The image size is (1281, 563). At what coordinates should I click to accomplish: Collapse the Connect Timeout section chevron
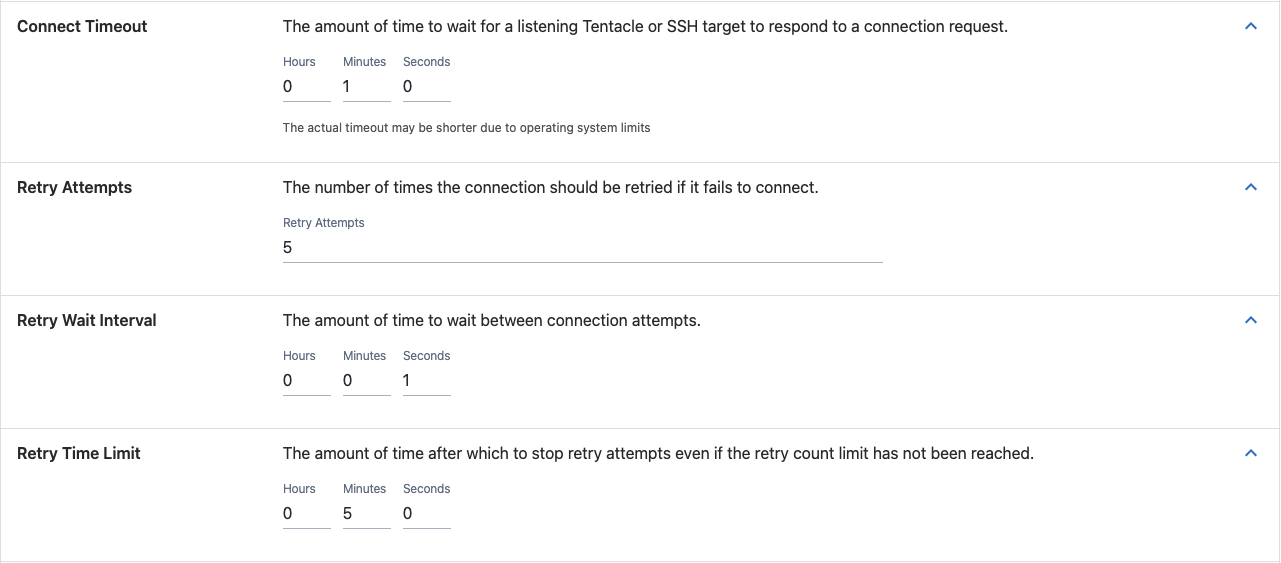click(x=1250, y=27)
